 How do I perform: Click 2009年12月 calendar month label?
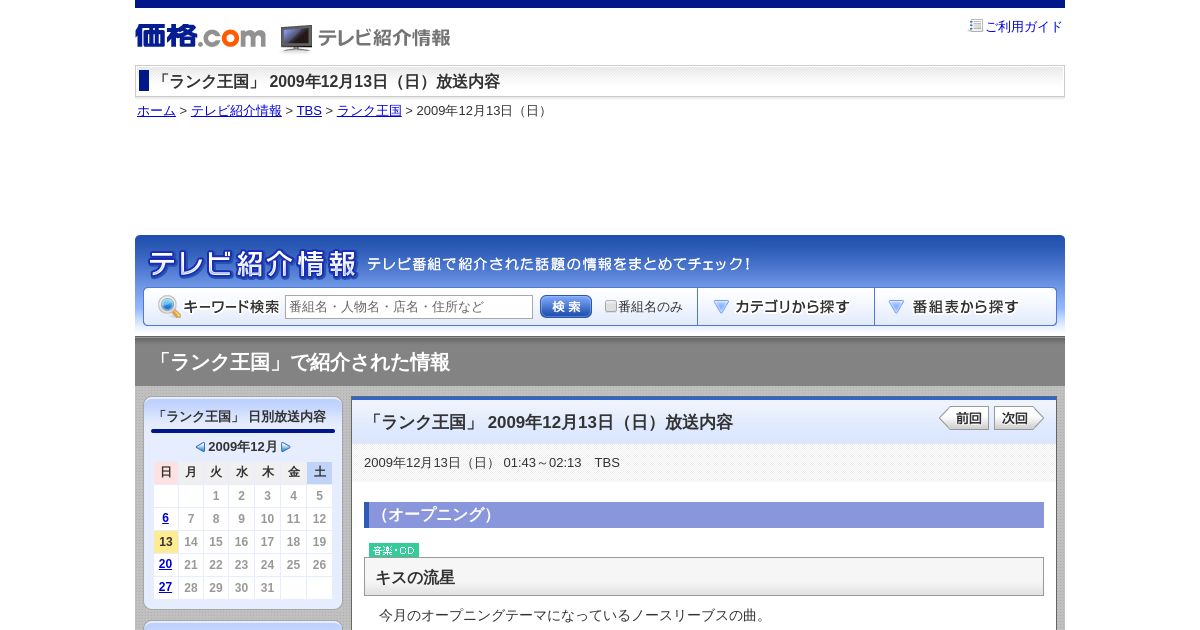click(243, 447)
